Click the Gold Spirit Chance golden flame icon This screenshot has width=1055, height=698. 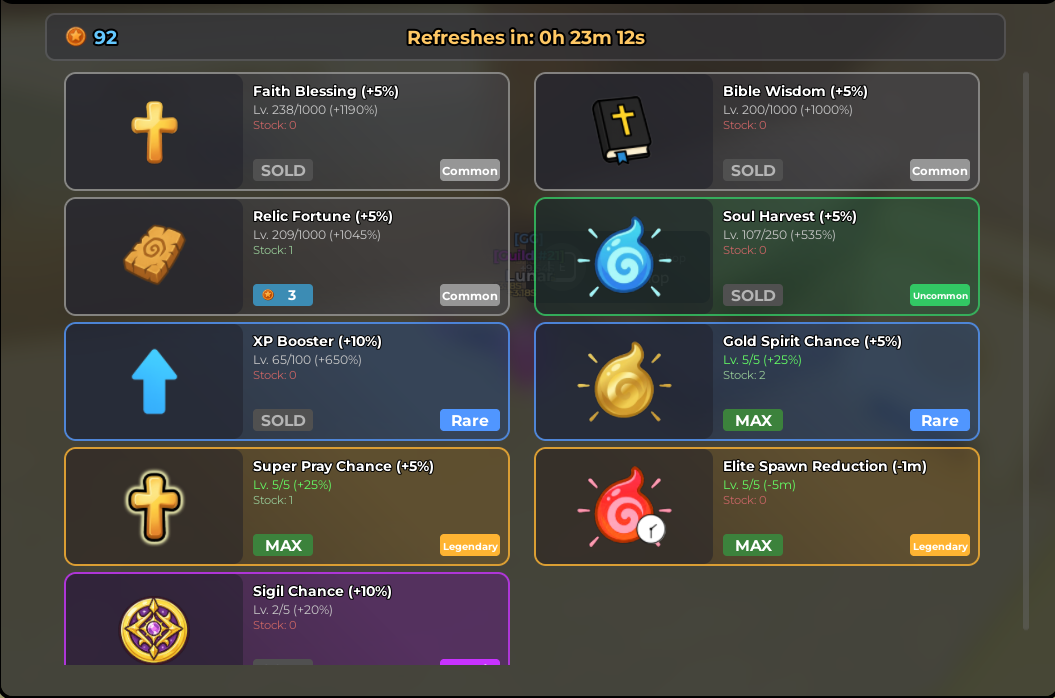click(623, 382)
